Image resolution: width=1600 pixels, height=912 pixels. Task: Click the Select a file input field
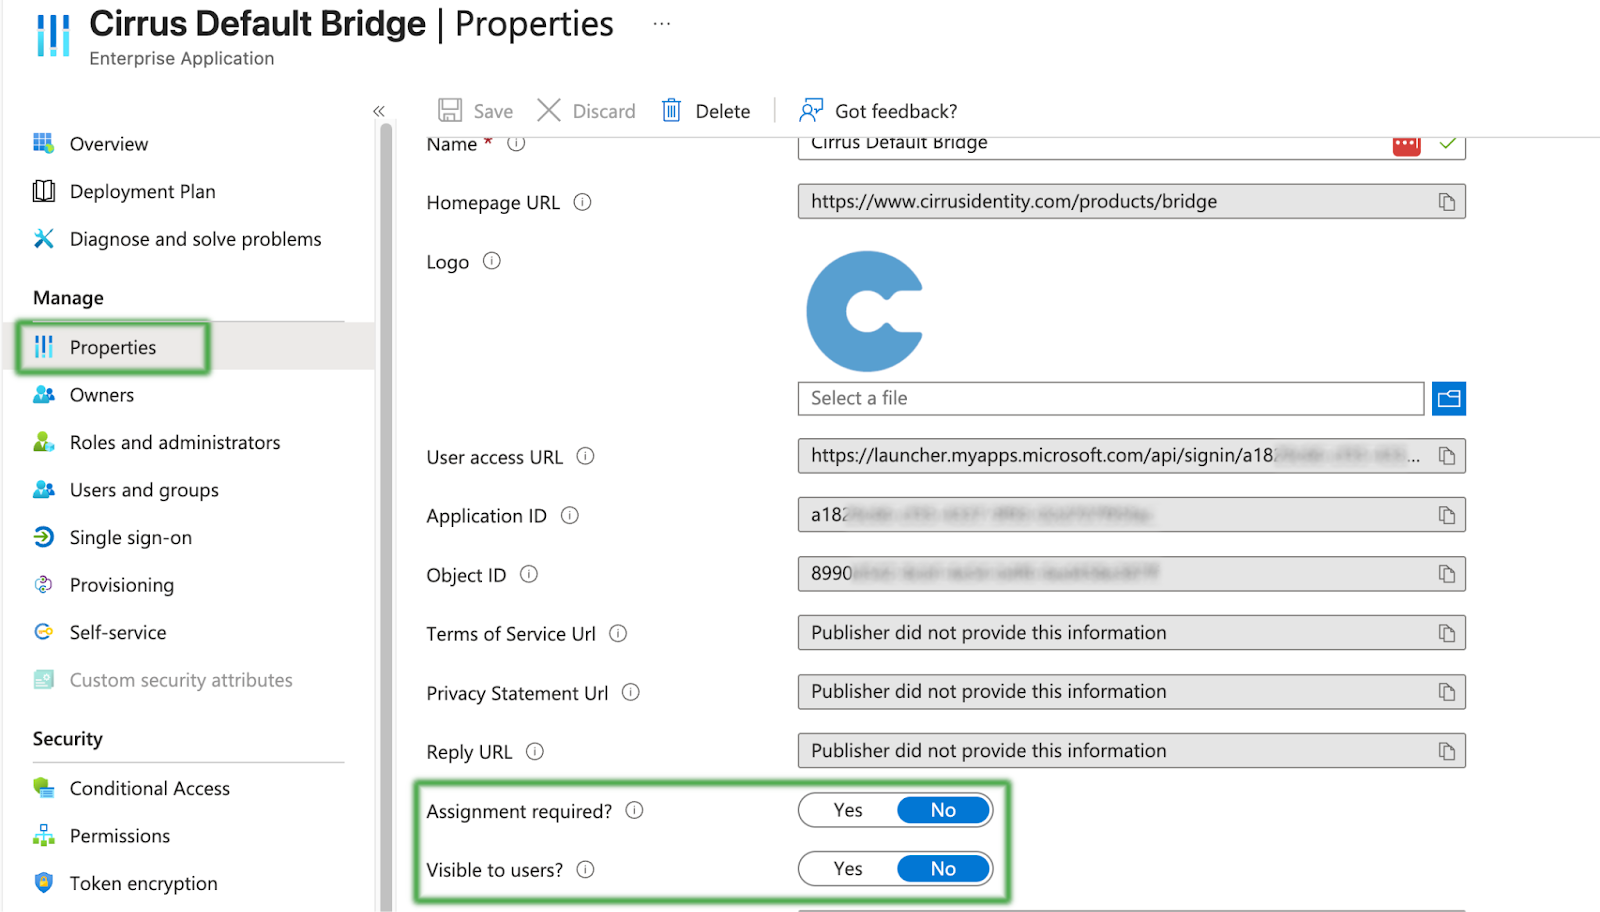pyautogui.click(x=1110, y=399)
